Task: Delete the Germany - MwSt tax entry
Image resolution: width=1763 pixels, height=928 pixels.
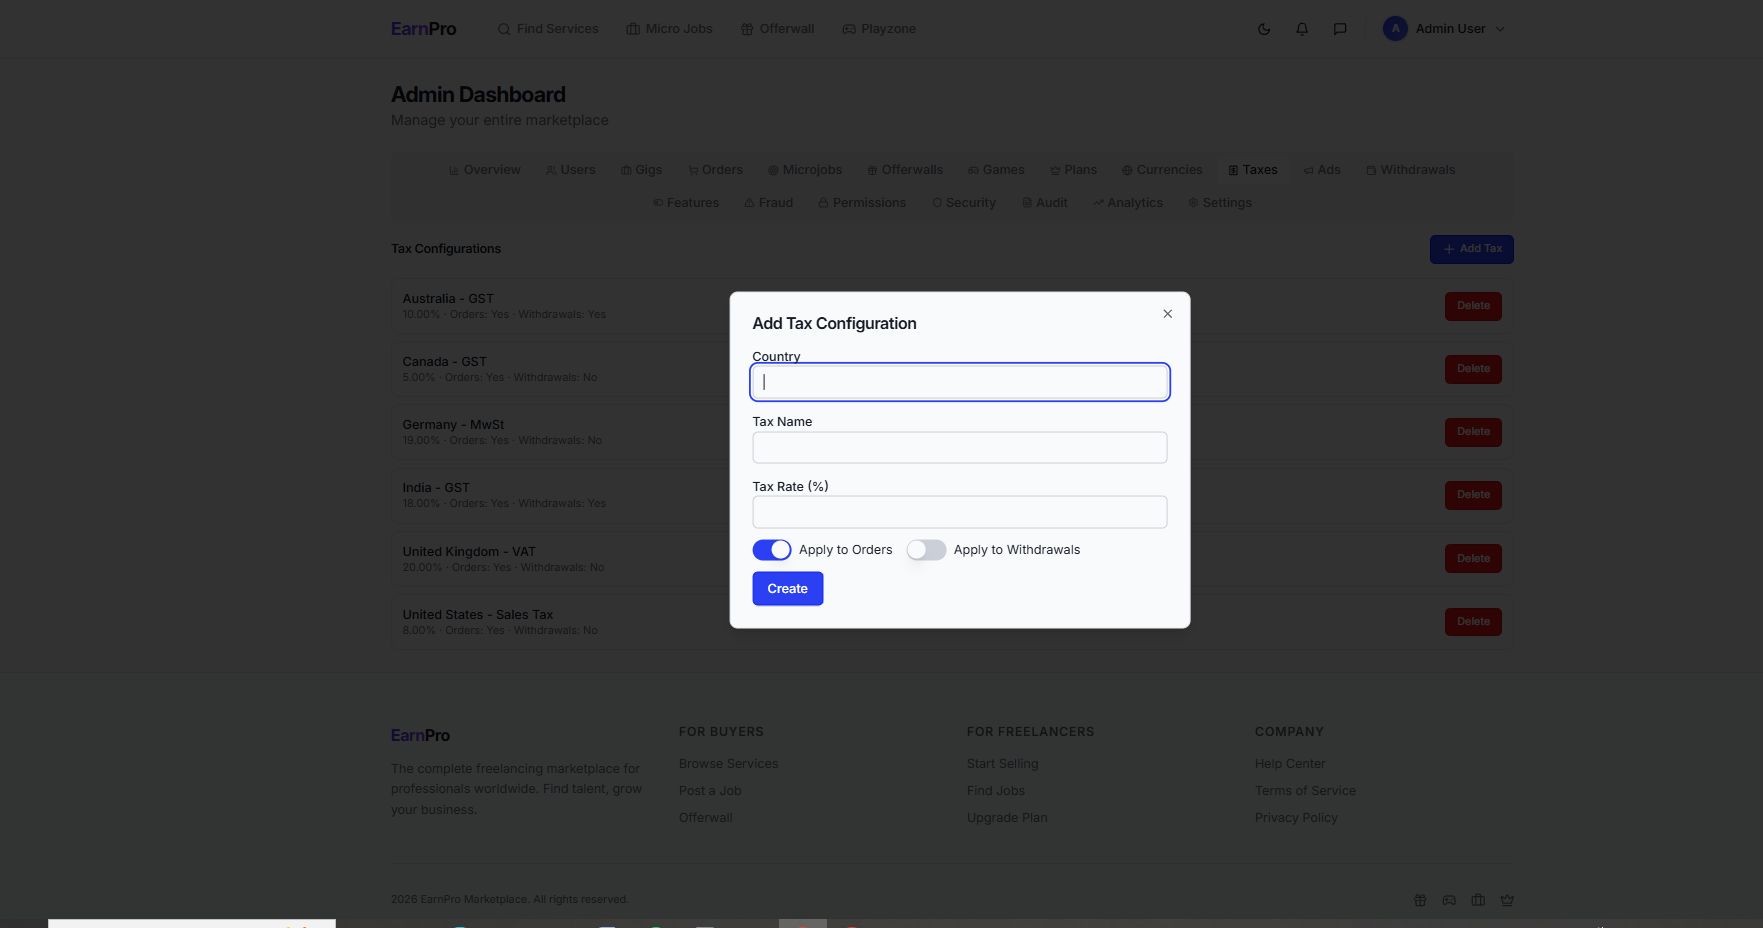Action: click(x=1473, y=432)
